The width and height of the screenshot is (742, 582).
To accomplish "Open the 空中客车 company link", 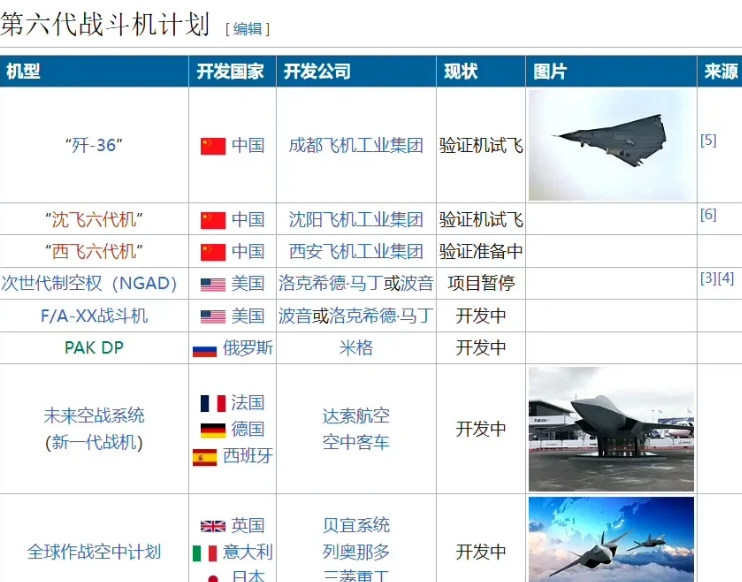I will point(356,442).
